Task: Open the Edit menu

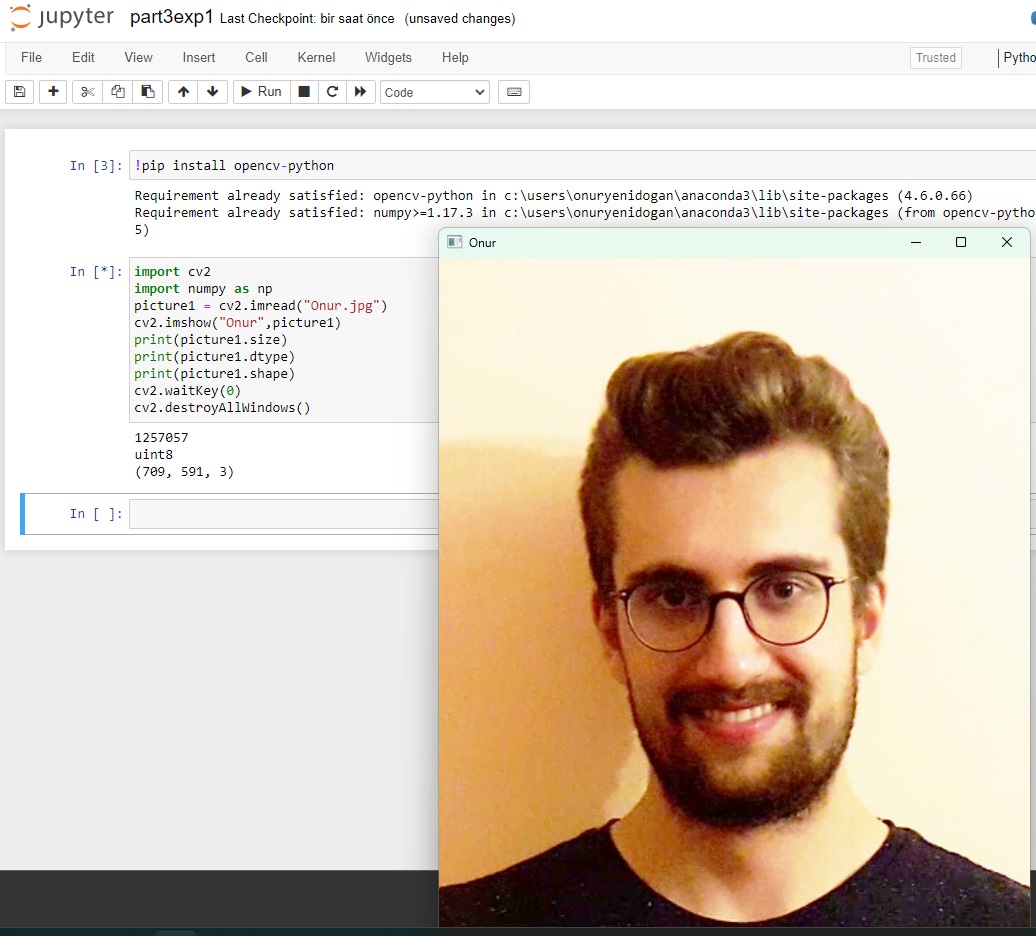Action: (83, 57)
